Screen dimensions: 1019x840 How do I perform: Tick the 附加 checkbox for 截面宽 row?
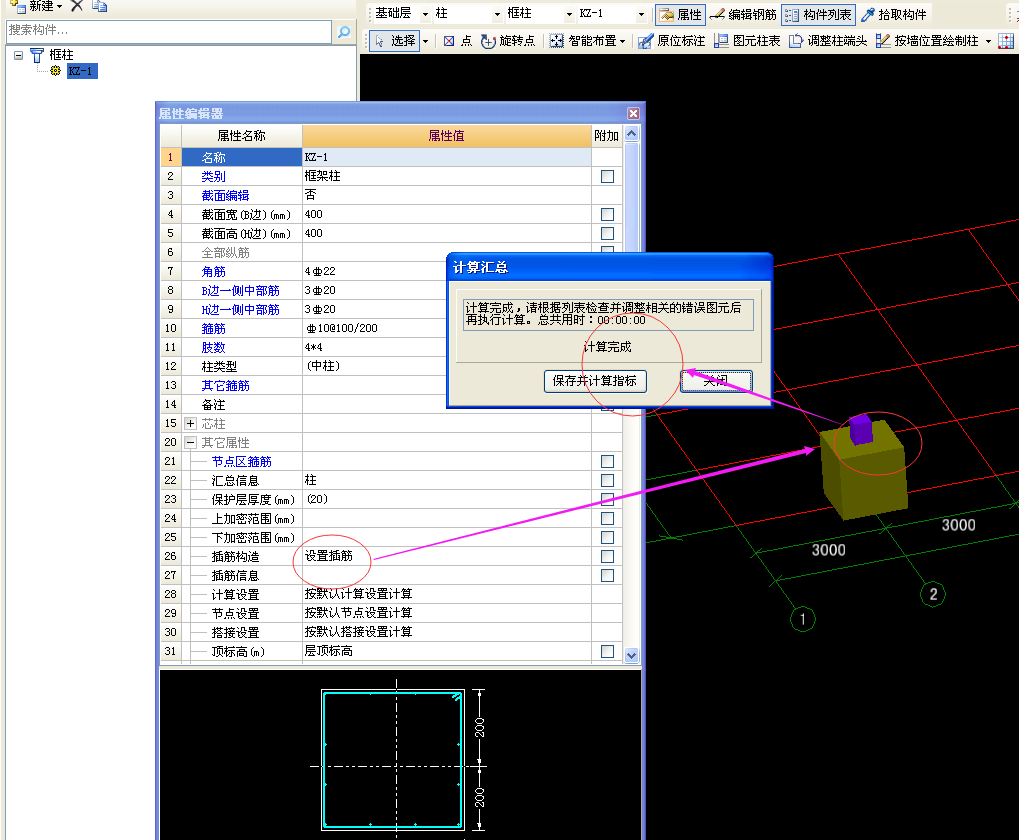tap(607, 214)
